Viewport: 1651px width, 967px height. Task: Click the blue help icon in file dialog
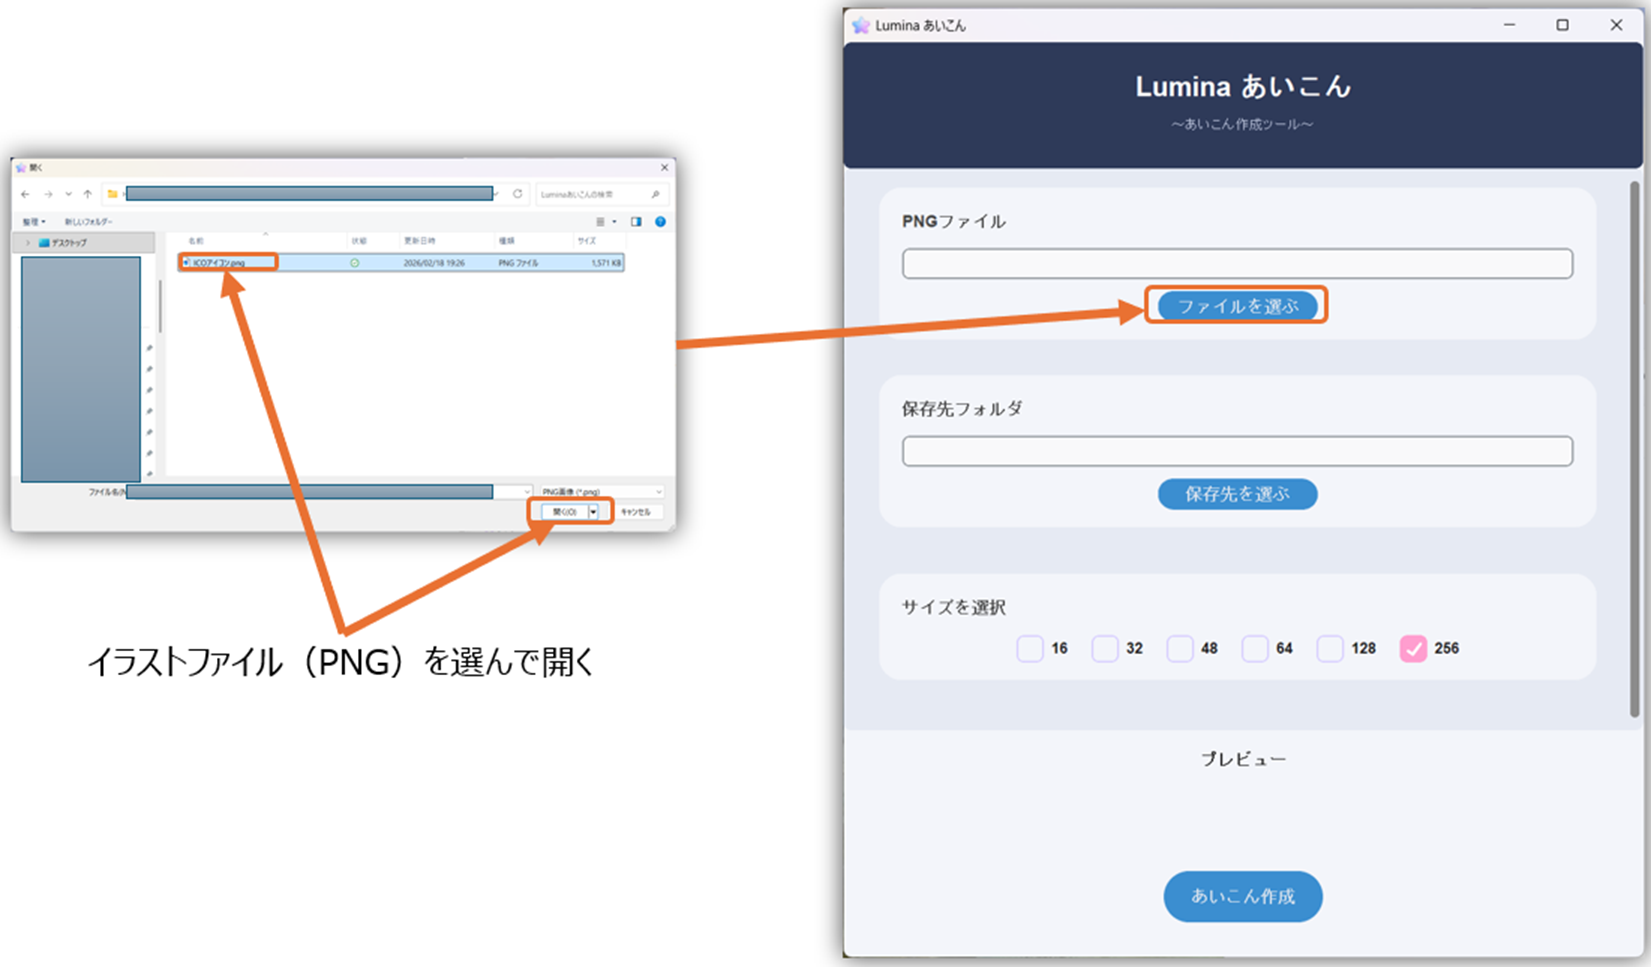660,222
